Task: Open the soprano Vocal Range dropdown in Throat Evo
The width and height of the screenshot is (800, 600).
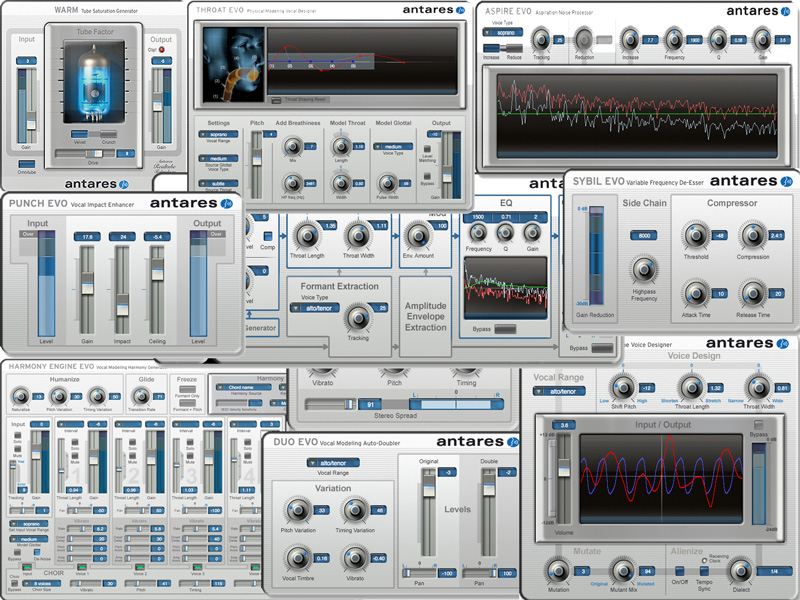Action: click(x=218, y=134)
